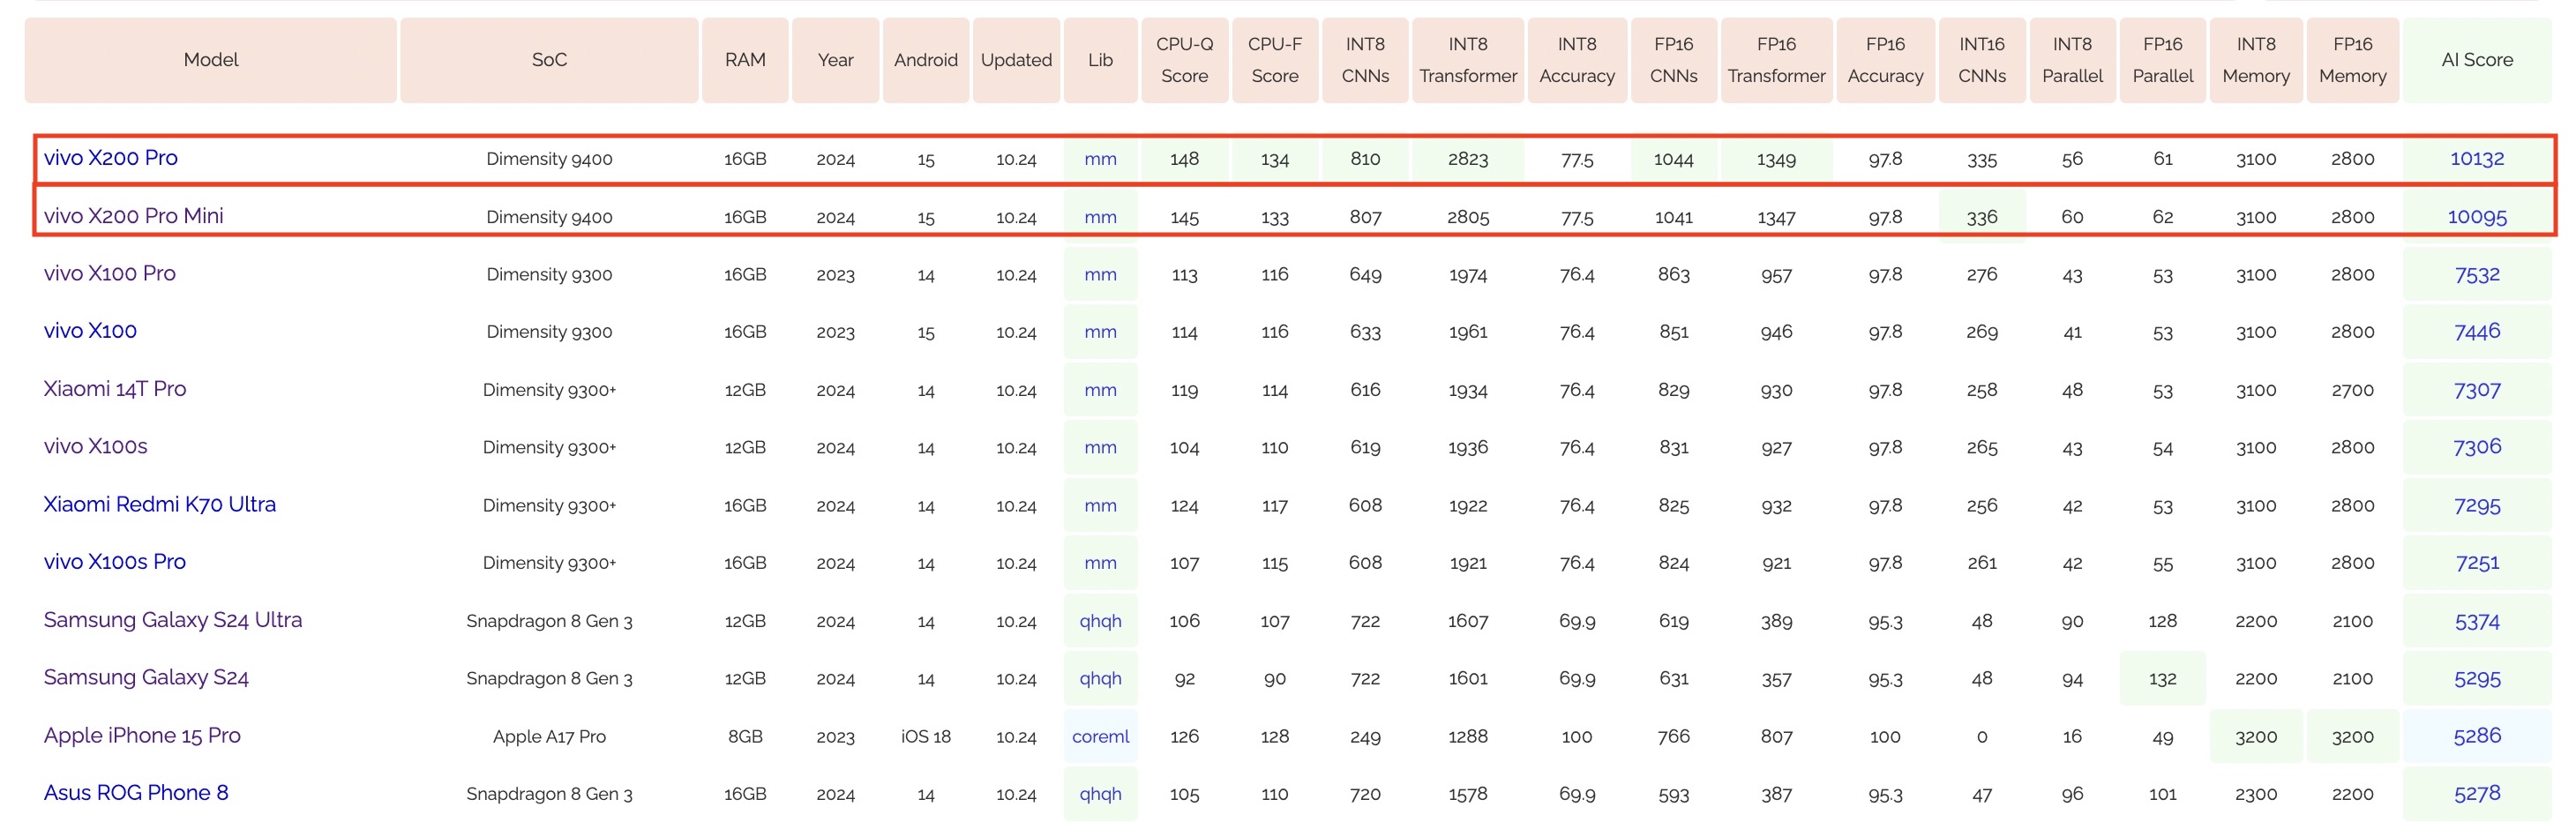Sort by INT8 Memory column header

click(2256, 60)
